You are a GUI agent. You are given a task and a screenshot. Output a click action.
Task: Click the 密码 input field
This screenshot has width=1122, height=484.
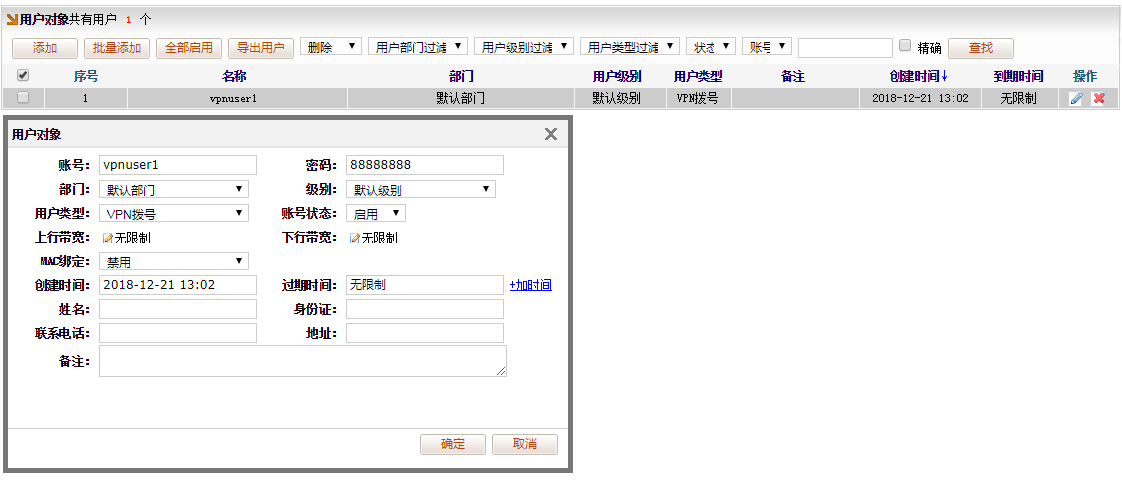[425, 165]
